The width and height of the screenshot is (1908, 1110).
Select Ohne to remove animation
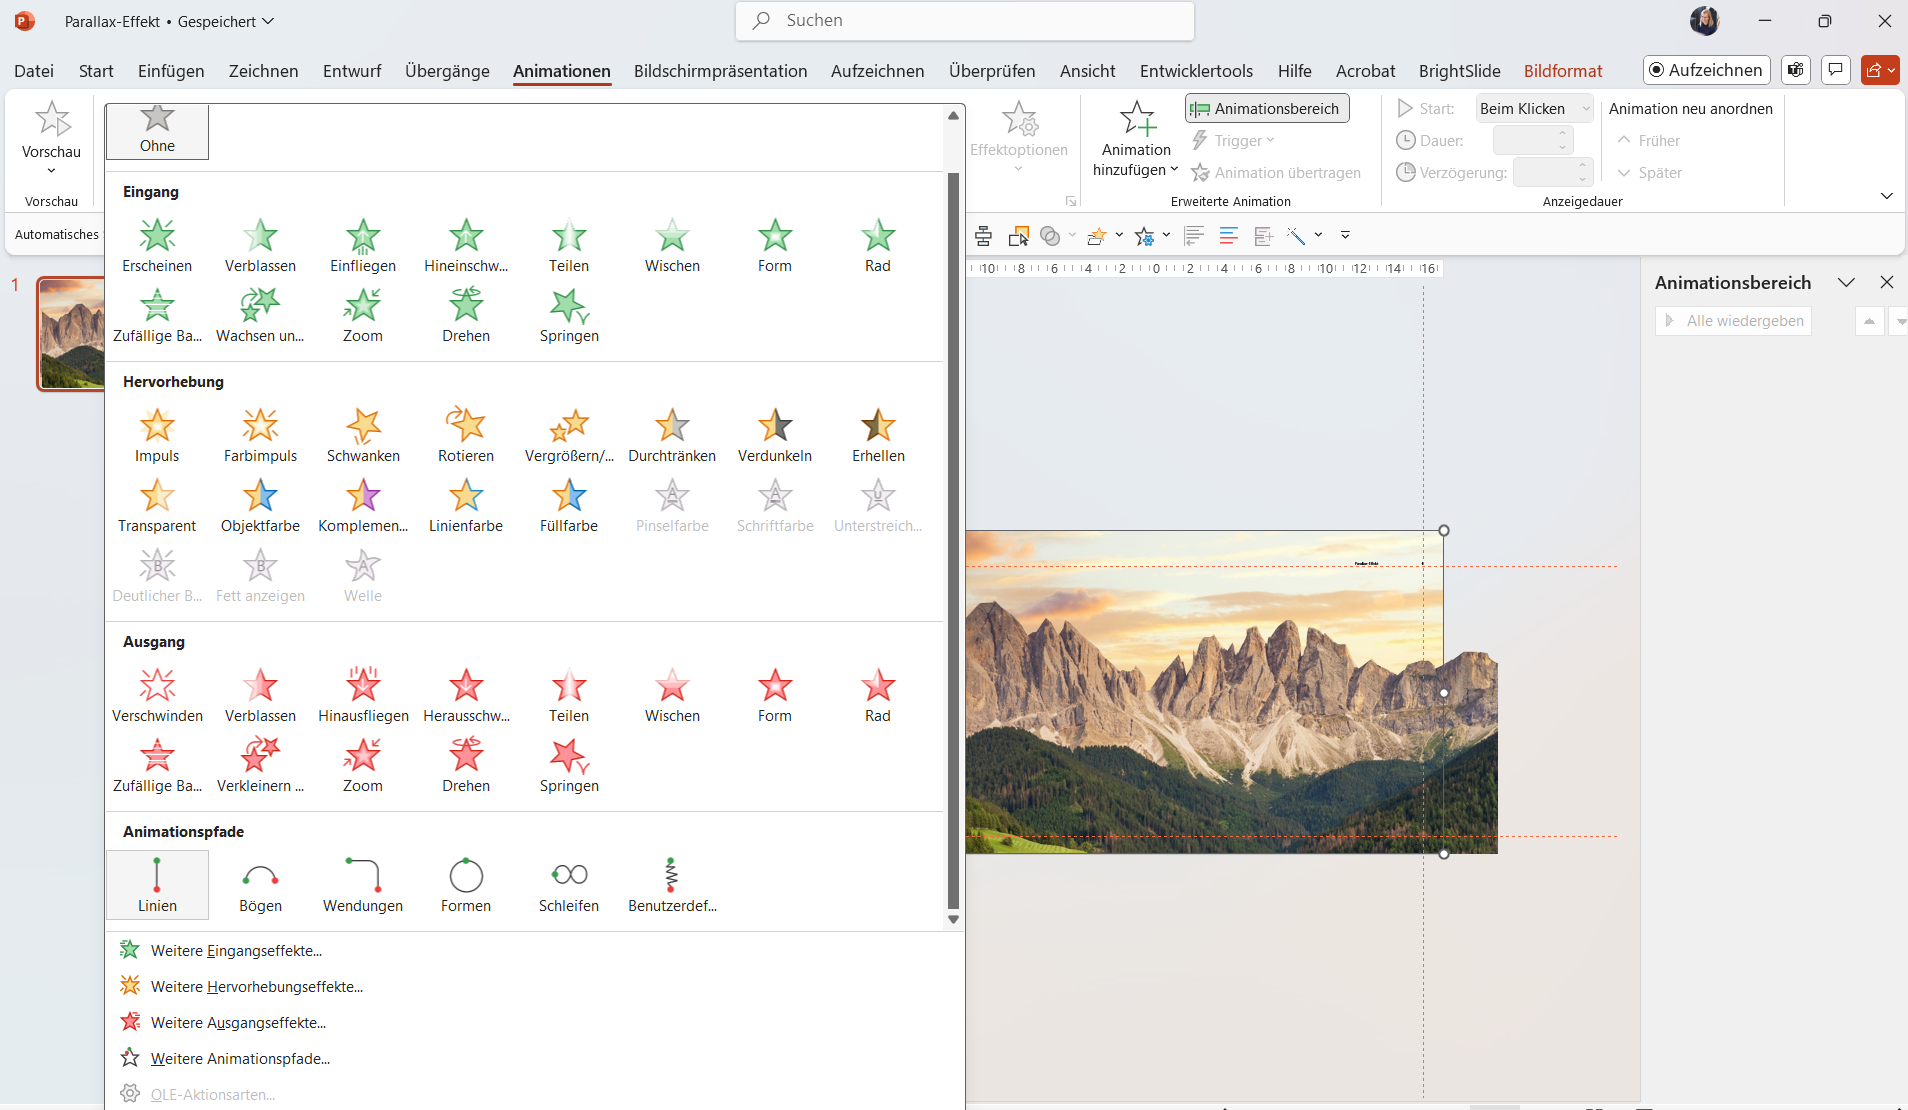[157, 131]
